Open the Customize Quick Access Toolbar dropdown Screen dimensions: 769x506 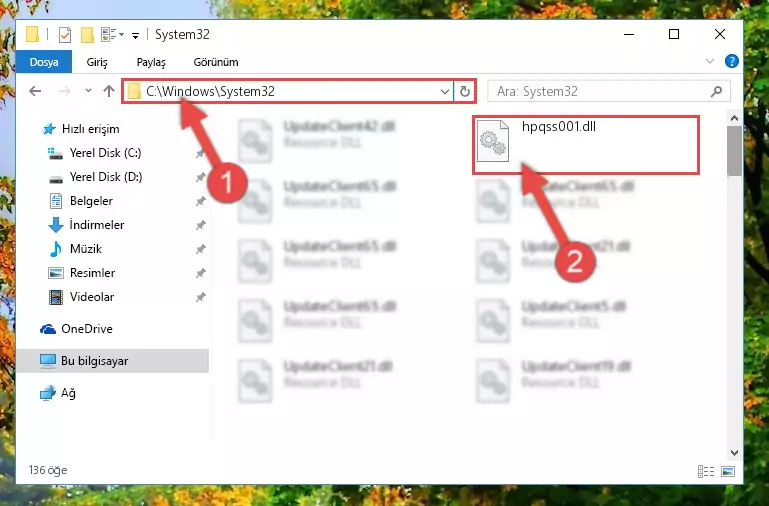point(135,35)
